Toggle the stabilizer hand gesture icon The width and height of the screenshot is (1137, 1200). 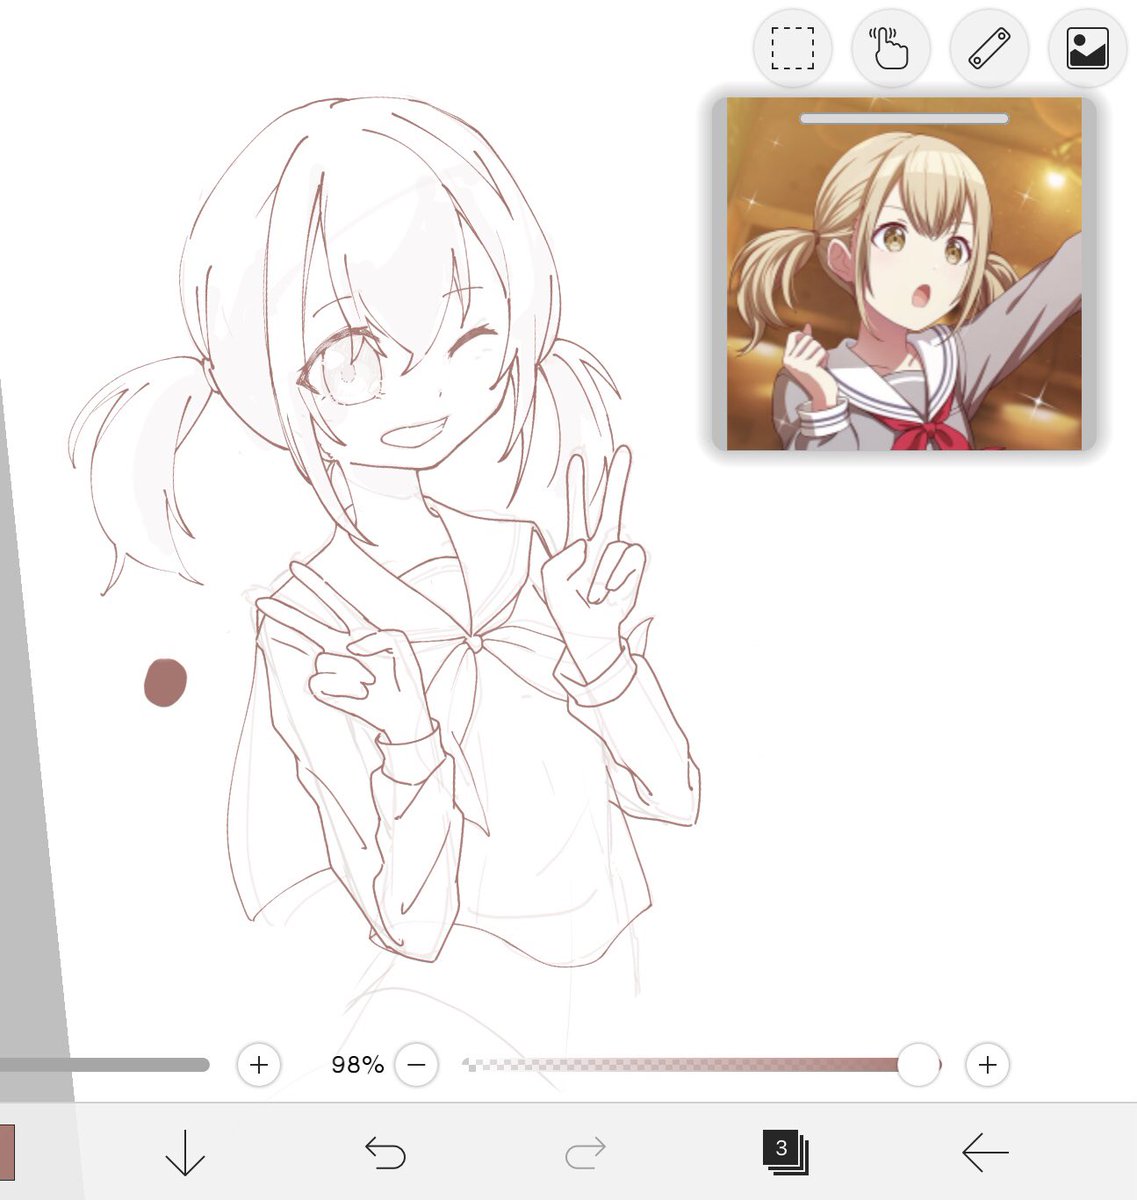pyautogui.click(x=890, y=48)
